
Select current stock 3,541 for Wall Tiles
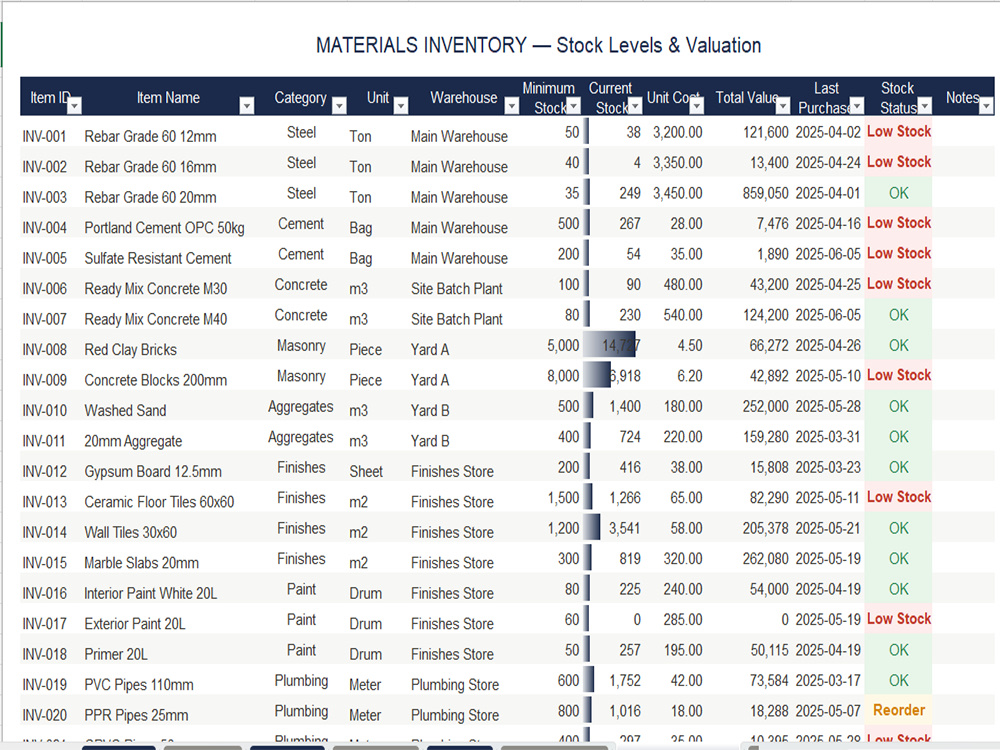[x=624, y=529]
